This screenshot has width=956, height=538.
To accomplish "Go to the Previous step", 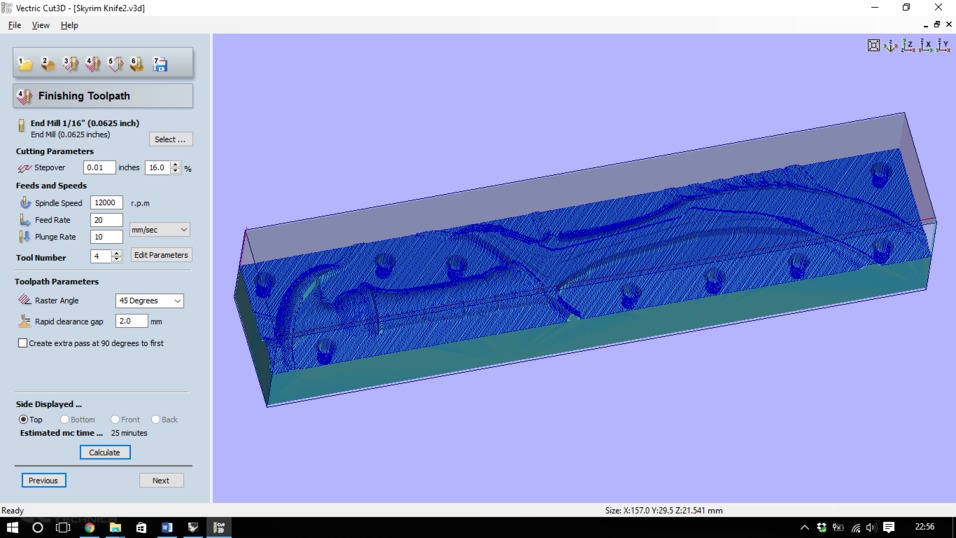I will [43, 481].
